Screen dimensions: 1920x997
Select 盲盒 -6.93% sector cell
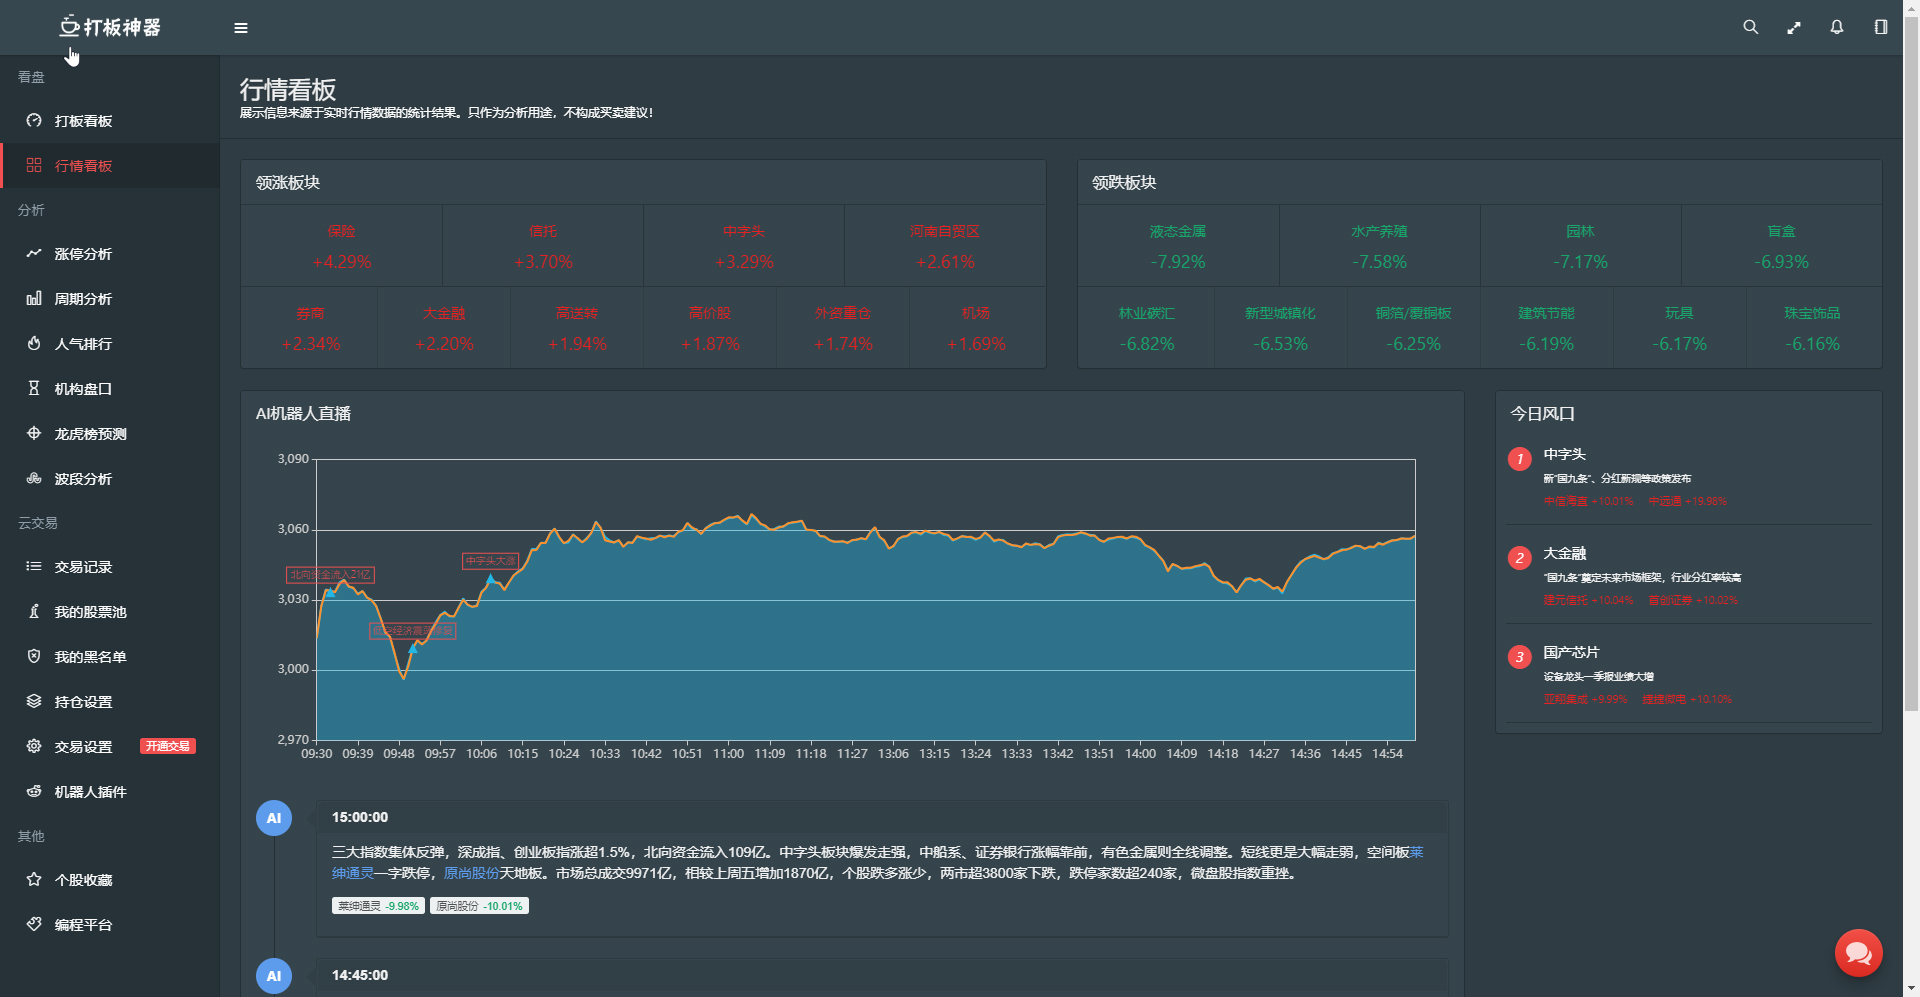[1781, 246]
